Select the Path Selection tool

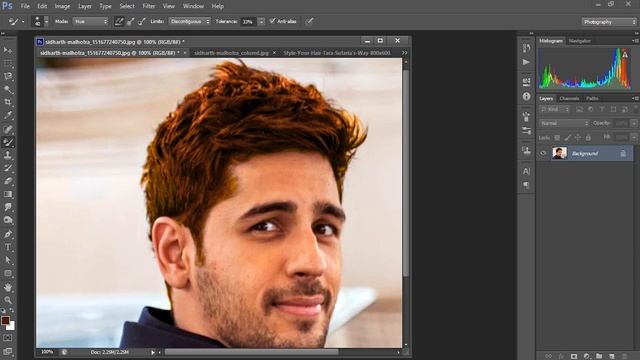(x=8, y=260)
